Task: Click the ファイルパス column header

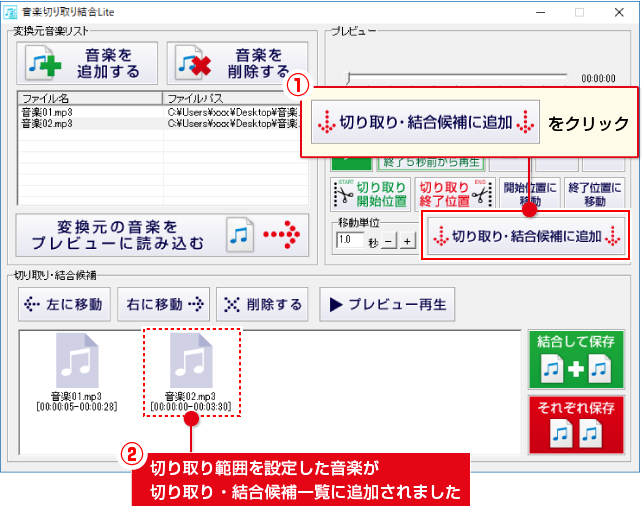Action: [233, 98]
